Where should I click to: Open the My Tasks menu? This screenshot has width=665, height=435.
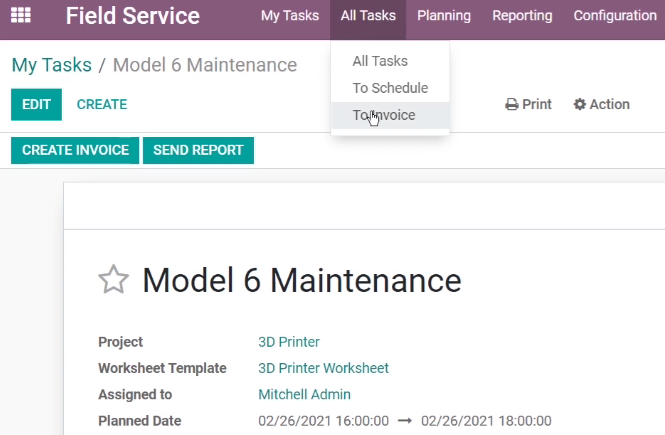[290, 16]
